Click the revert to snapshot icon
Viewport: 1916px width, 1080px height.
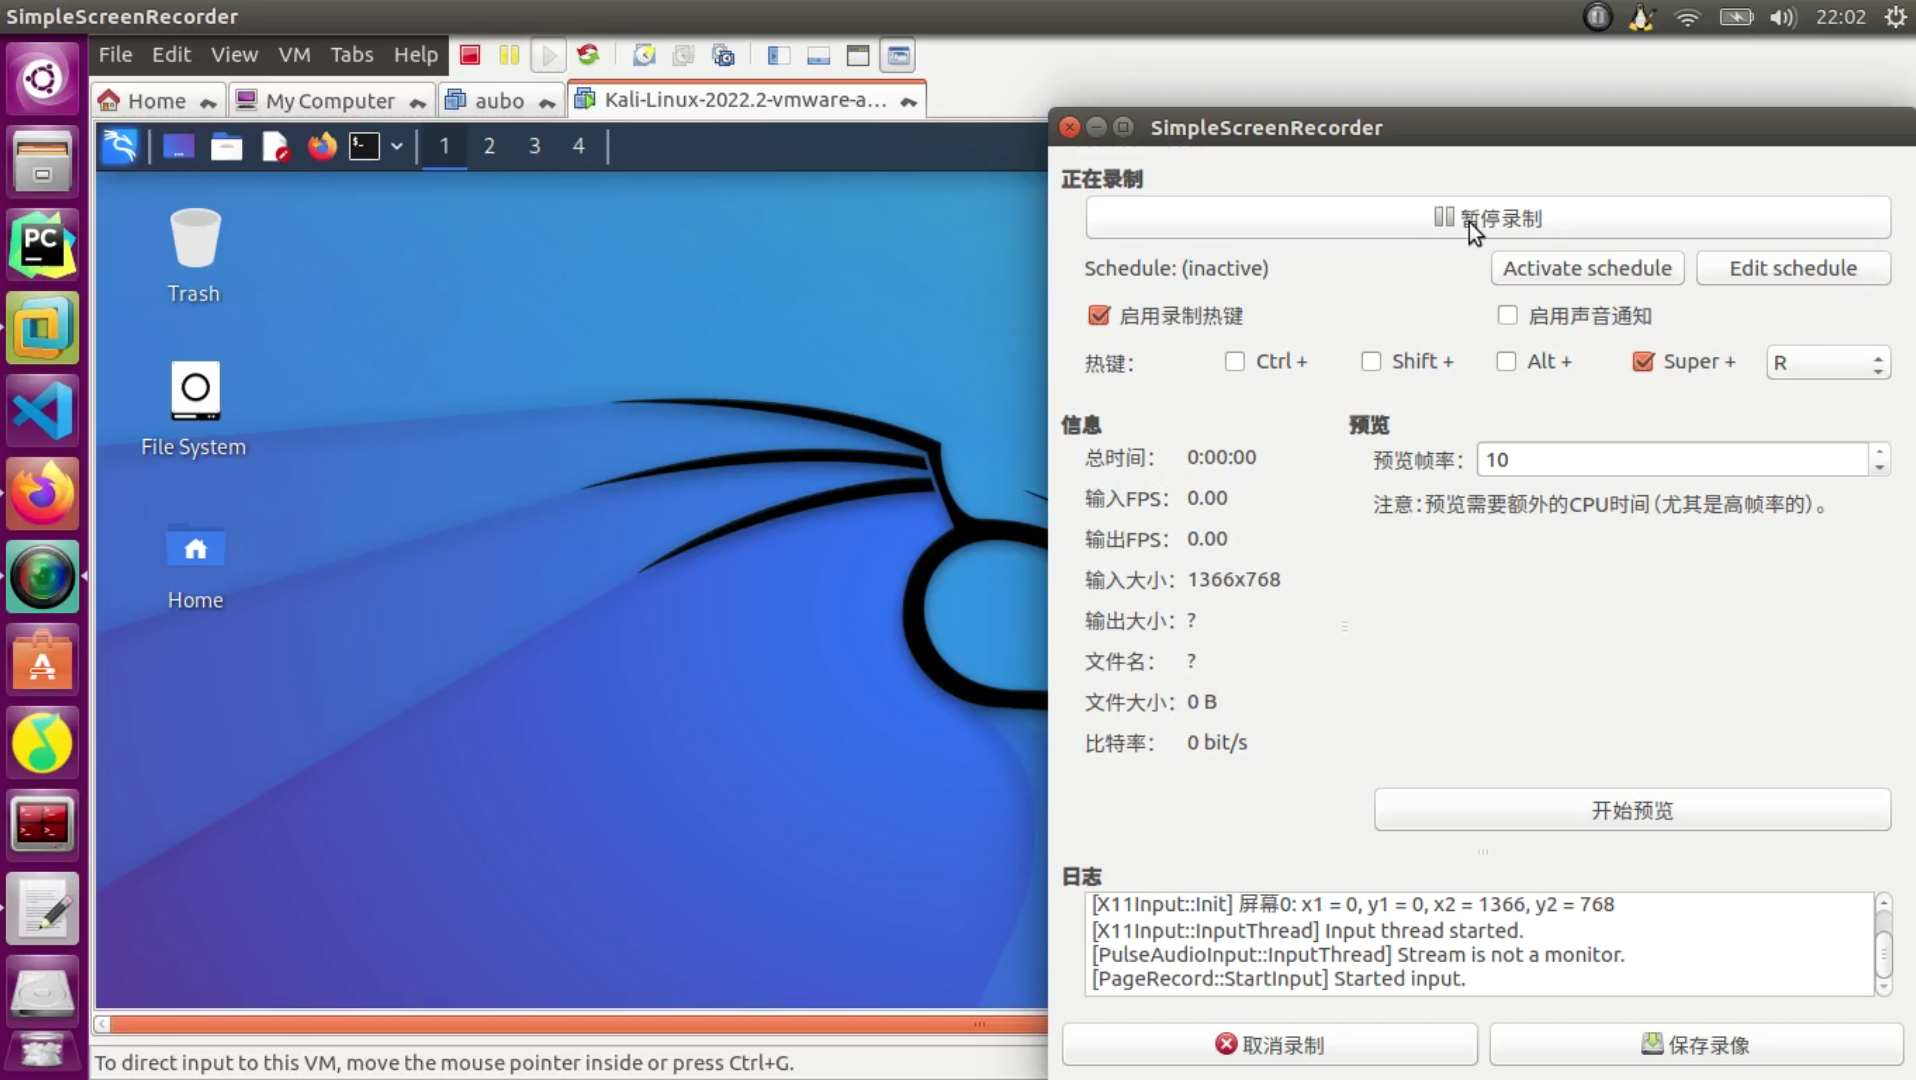[x=684, y=55]
